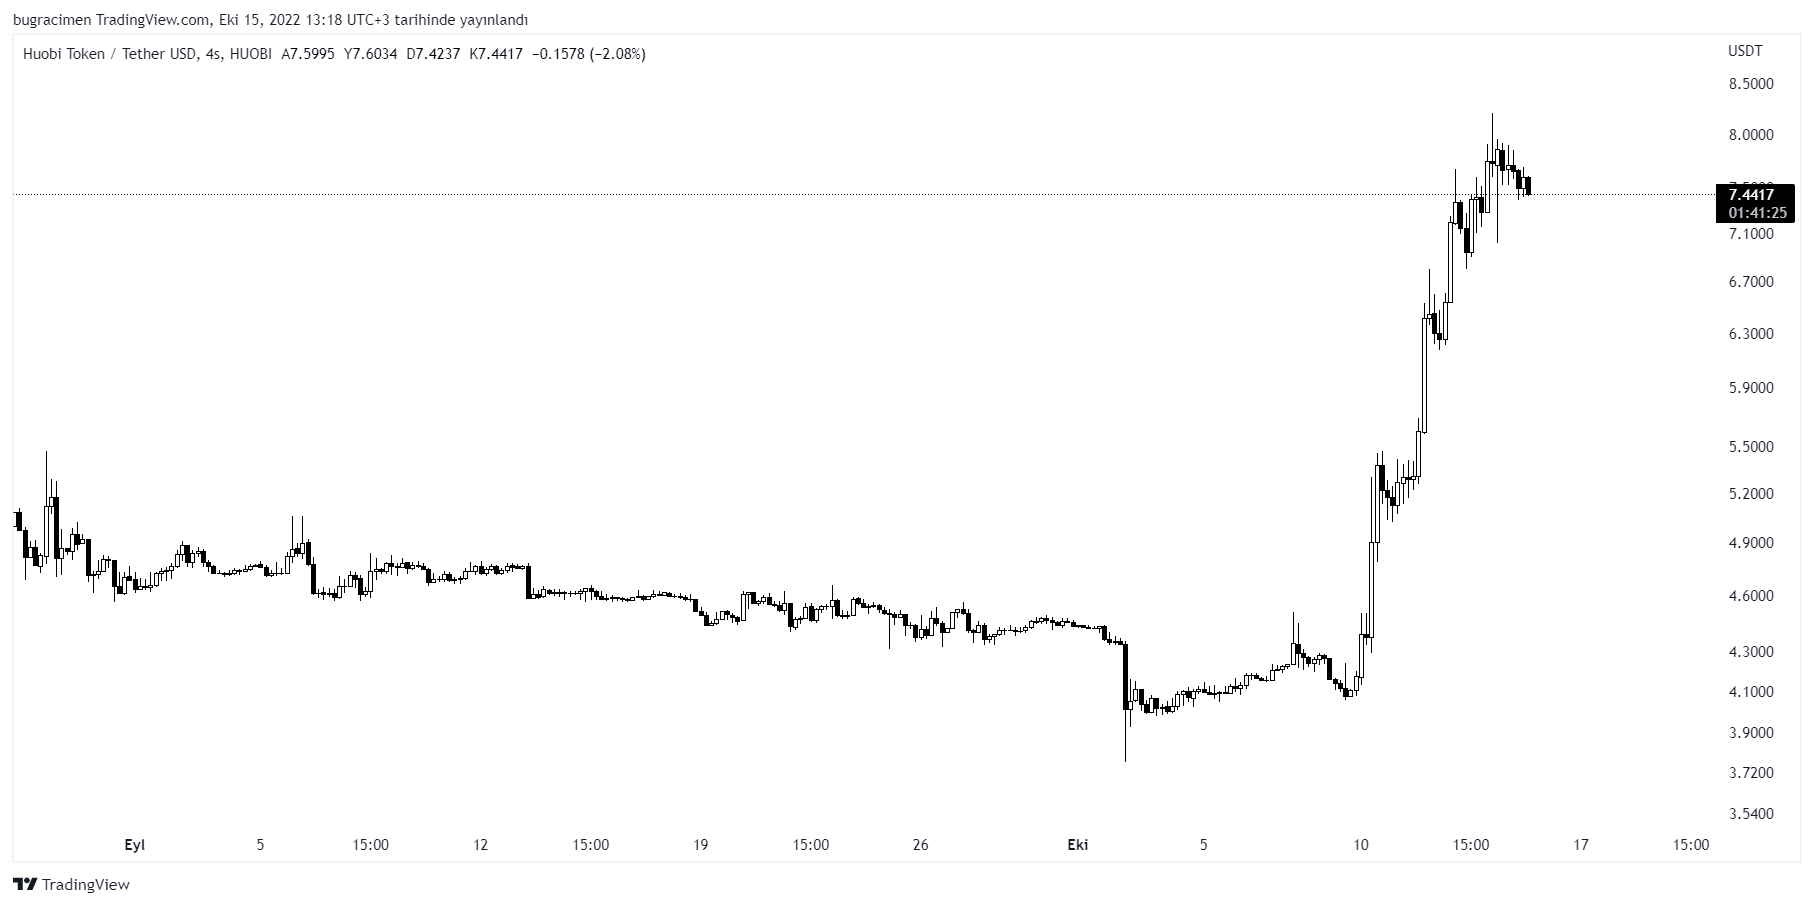Select the Eki month label on the time axis
This screenshot has height=906, width=1814.
(x=1077, y=845)
